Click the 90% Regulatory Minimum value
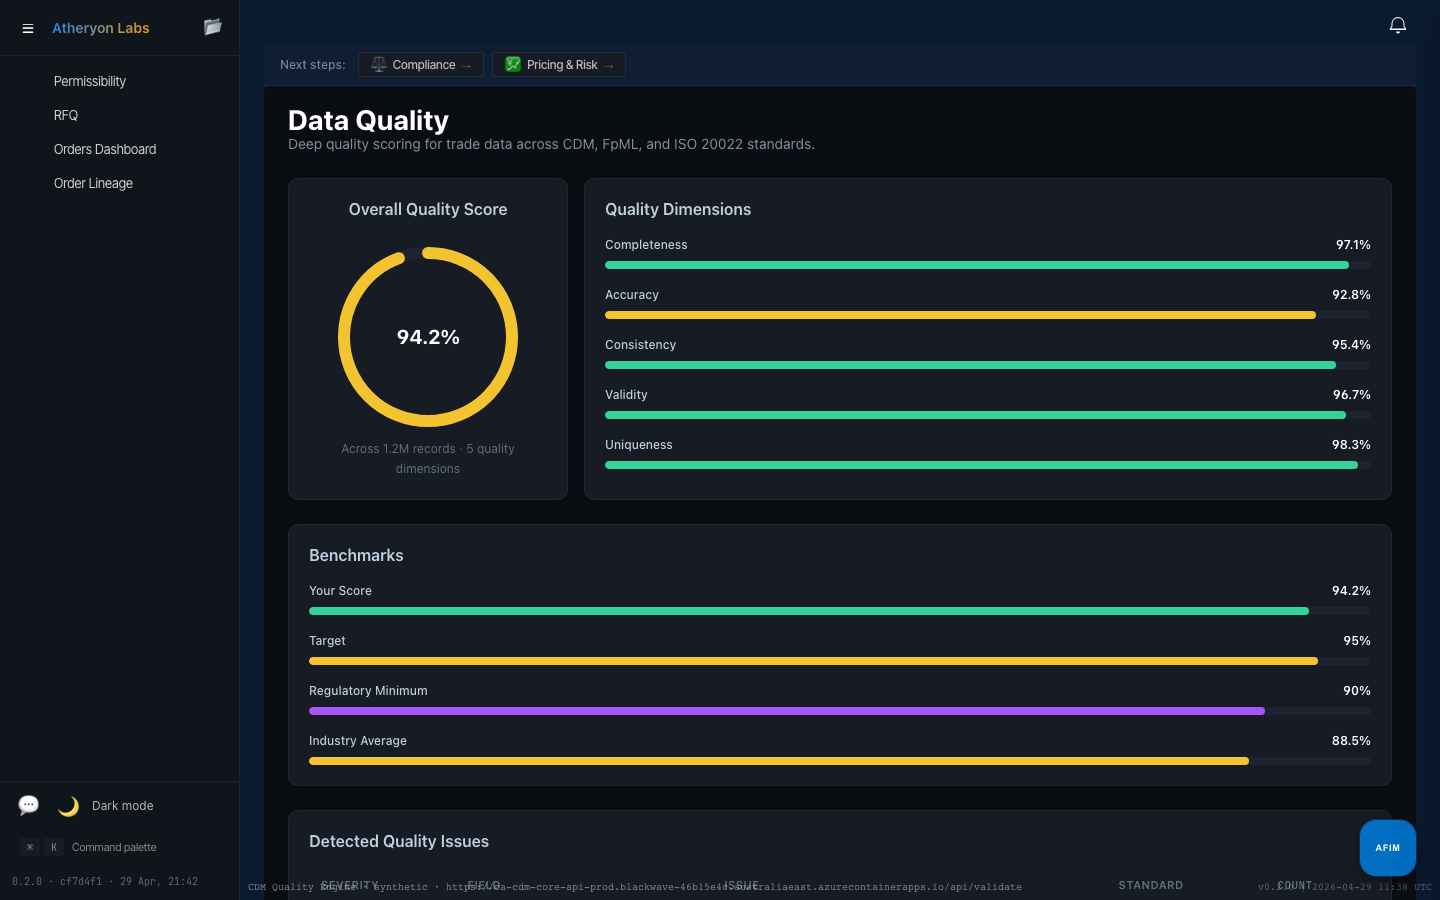1440x900 pixels. coord(1357,691)
